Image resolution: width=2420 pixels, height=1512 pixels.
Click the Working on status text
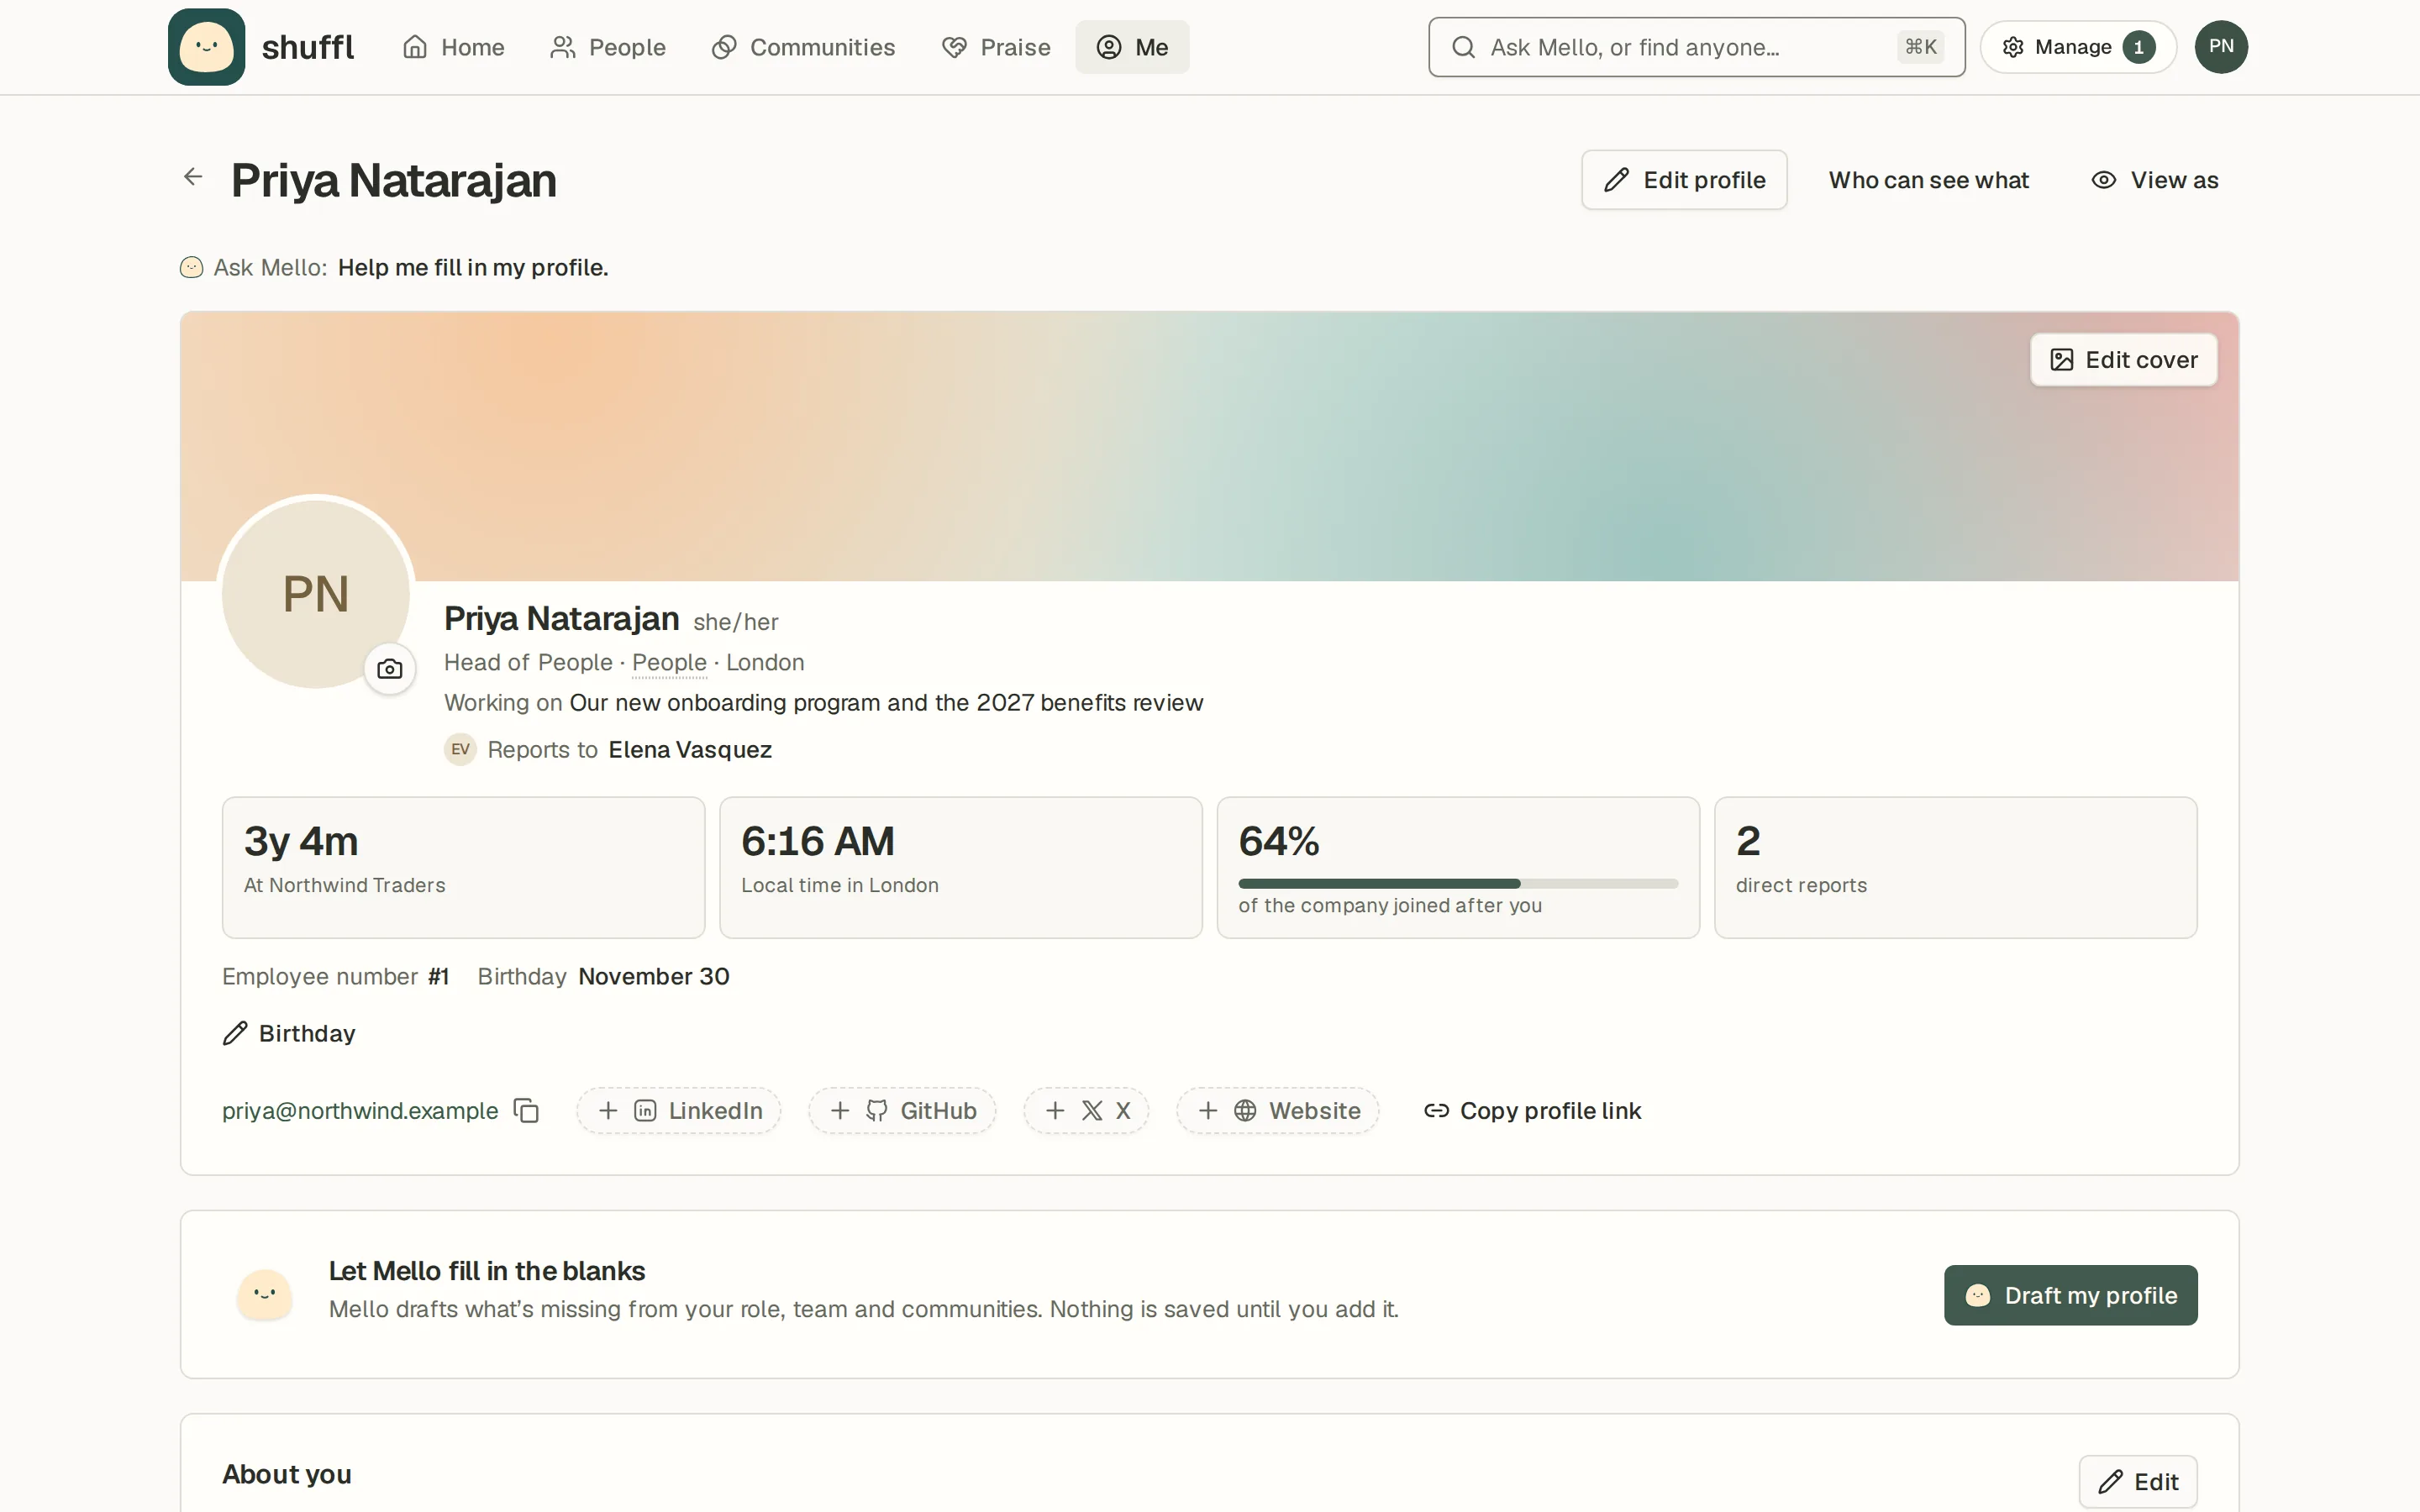click(823, 702)
